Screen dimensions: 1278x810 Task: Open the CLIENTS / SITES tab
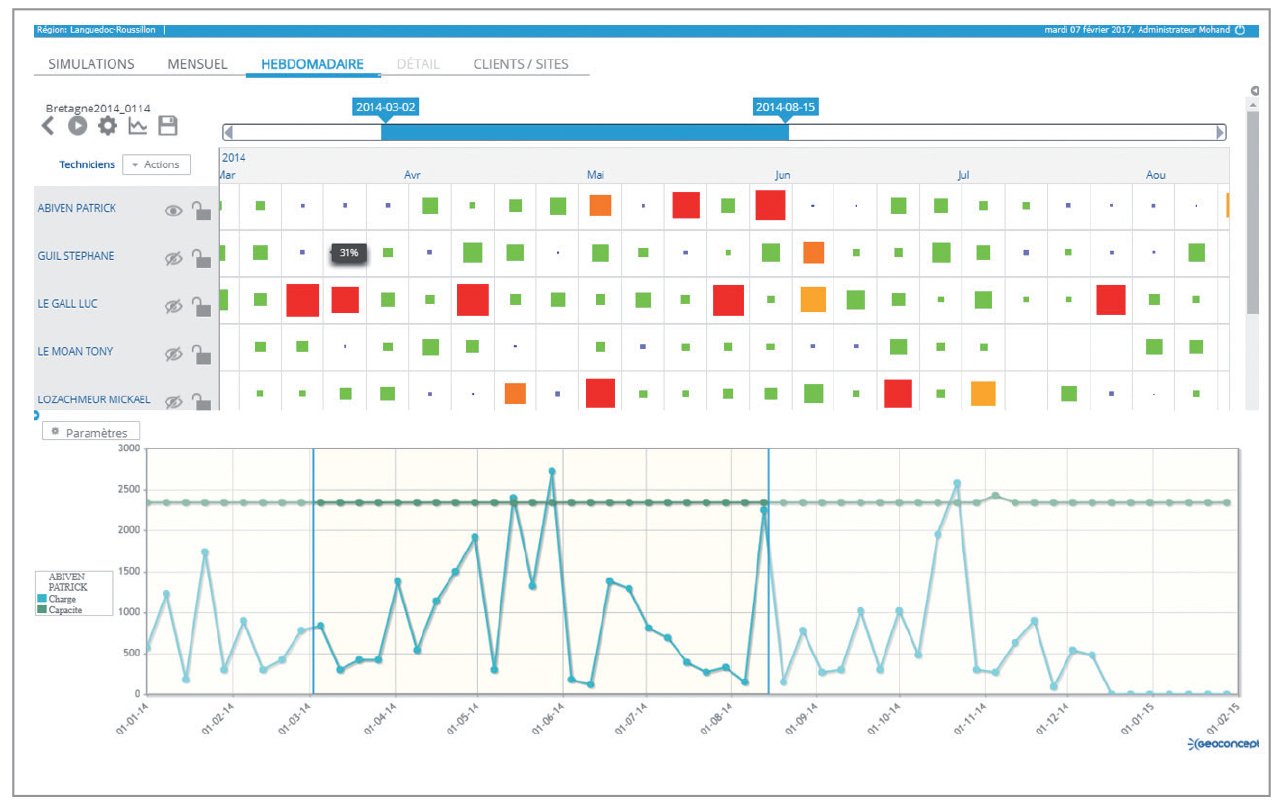520,64
